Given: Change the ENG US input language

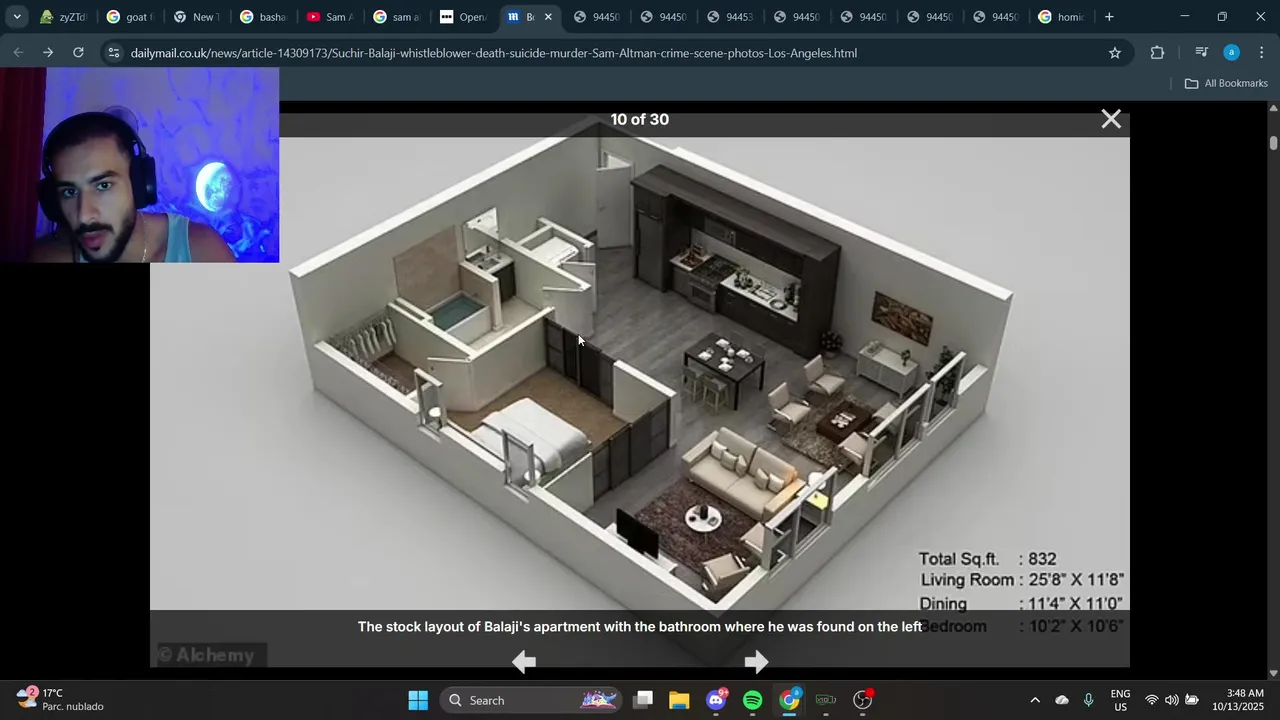Looking at the screenshot, I should coord(1121,700).
